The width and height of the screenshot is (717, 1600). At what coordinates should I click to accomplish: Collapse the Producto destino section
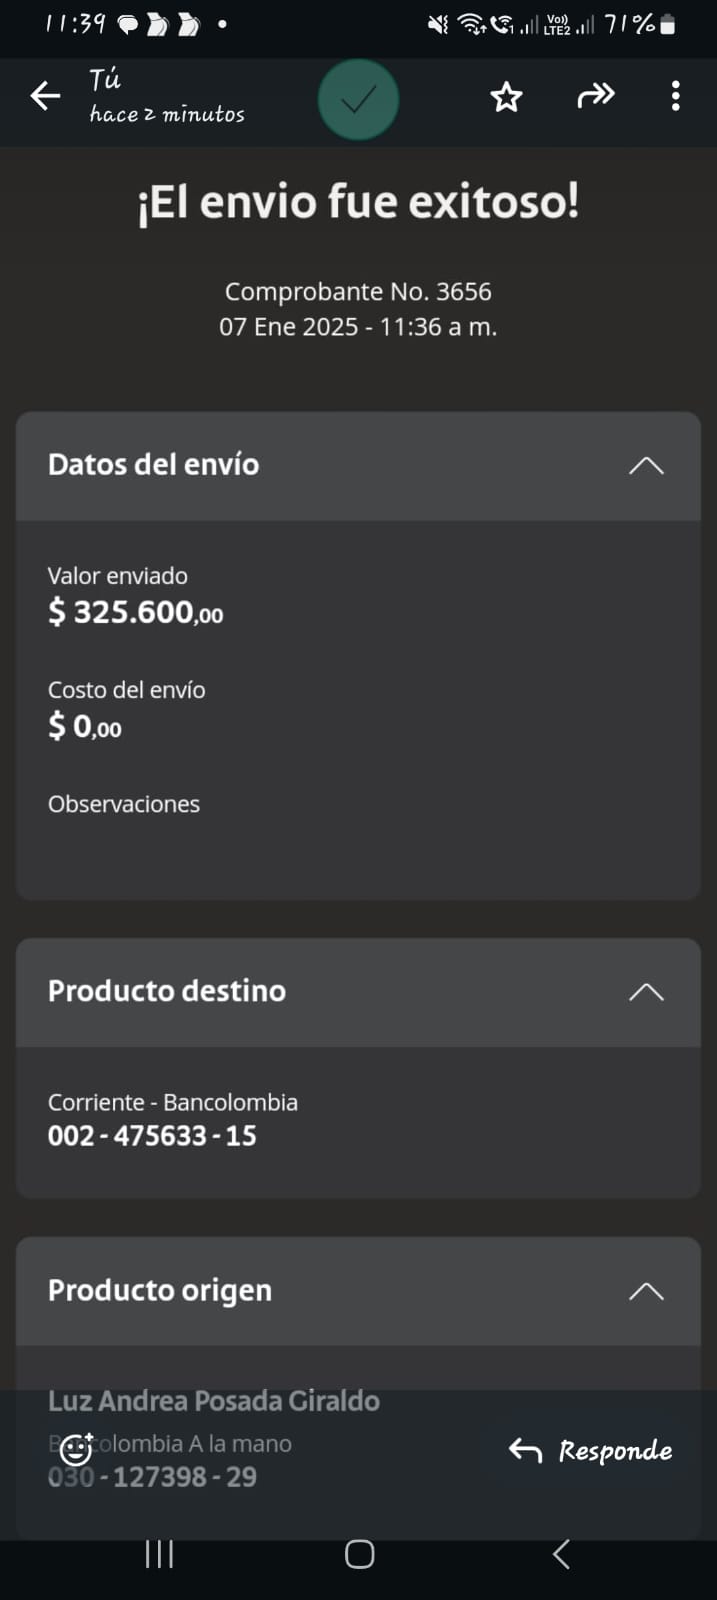pos(646,991)
